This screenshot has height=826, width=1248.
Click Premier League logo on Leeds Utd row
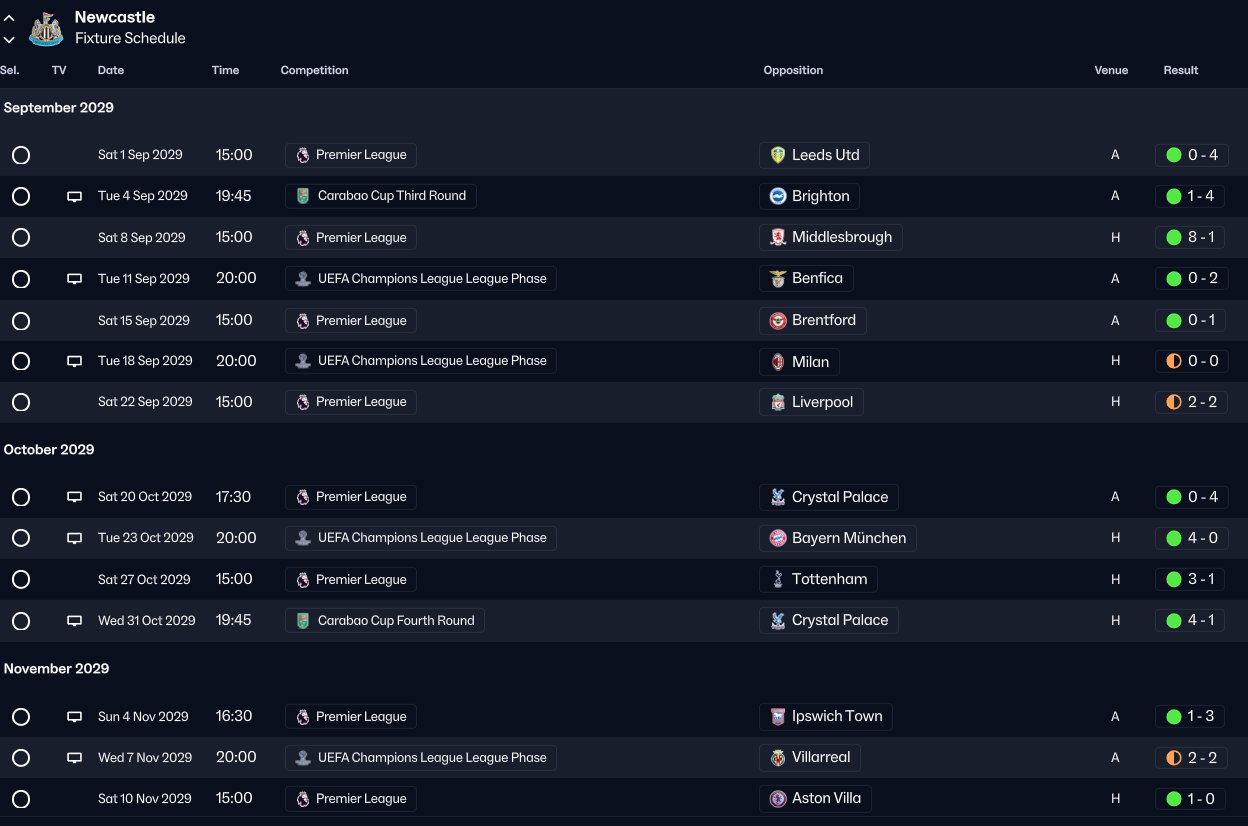(x=302, y=155)
